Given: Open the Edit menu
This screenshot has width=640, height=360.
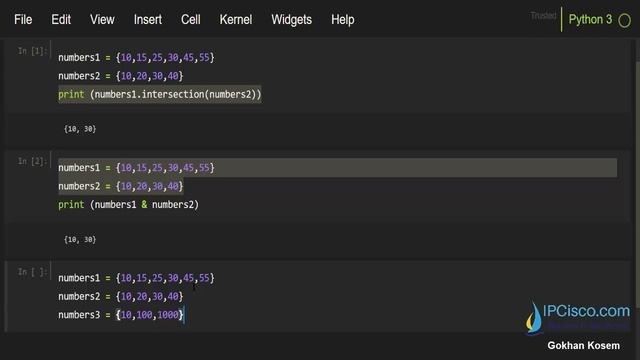Looking at the screenshot, I should point(61,20).
